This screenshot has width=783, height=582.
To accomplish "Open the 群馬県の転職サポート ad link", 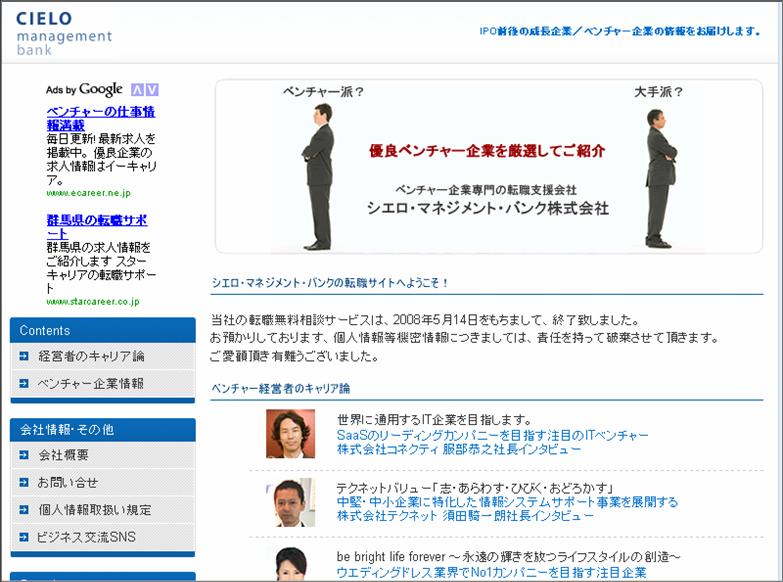I will coord(97,227).
